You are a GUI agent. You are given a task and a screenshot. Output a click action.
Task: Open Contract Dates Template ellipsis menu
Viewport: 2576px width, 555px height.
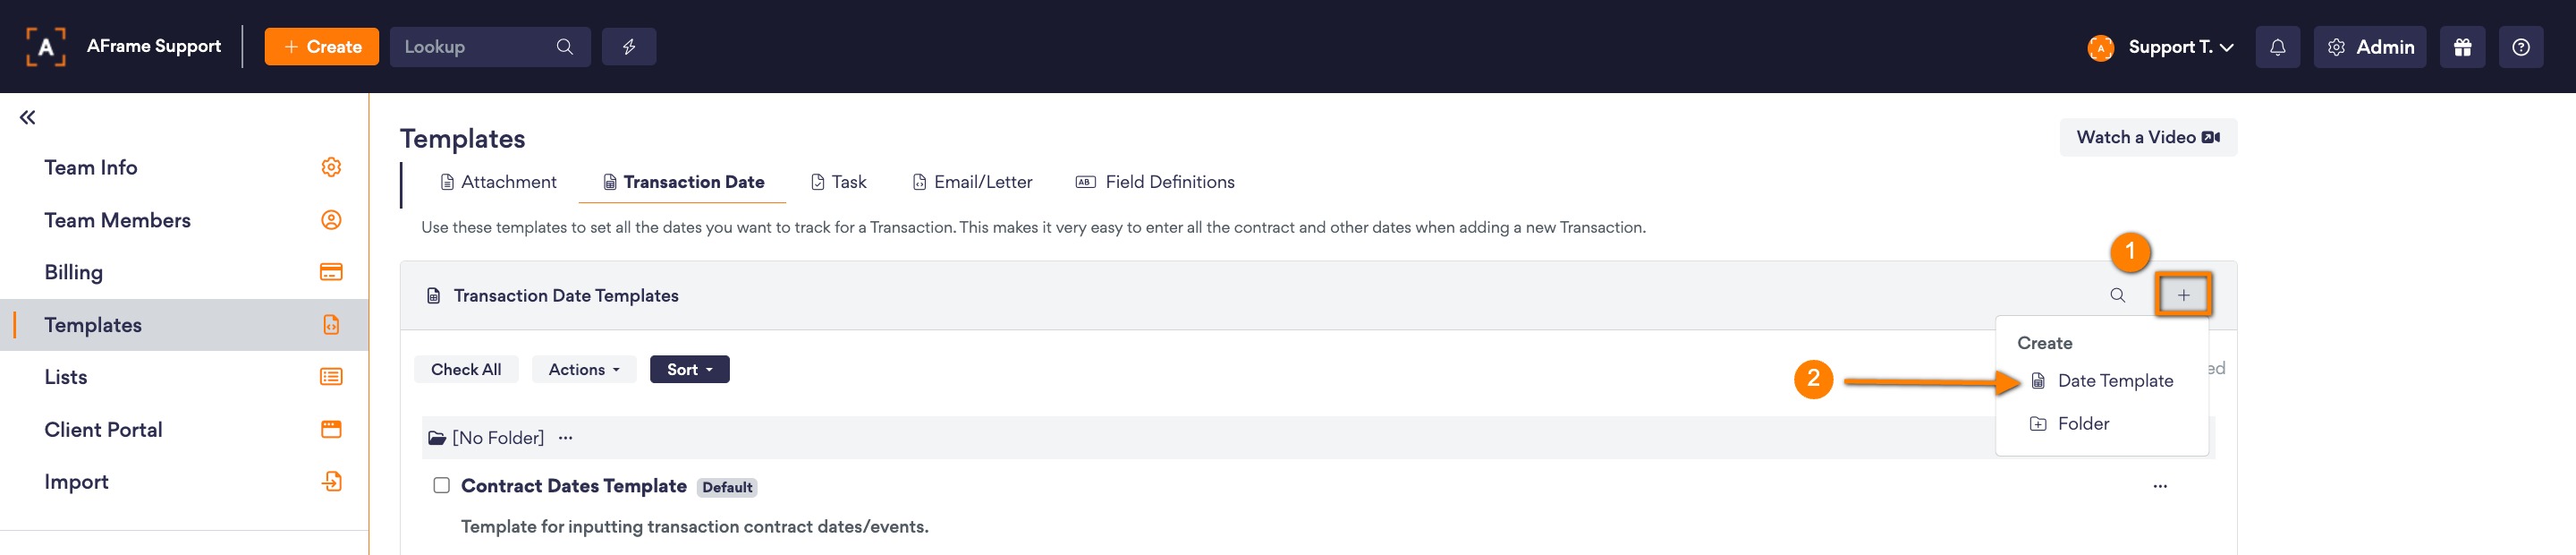click(2160, 486)
